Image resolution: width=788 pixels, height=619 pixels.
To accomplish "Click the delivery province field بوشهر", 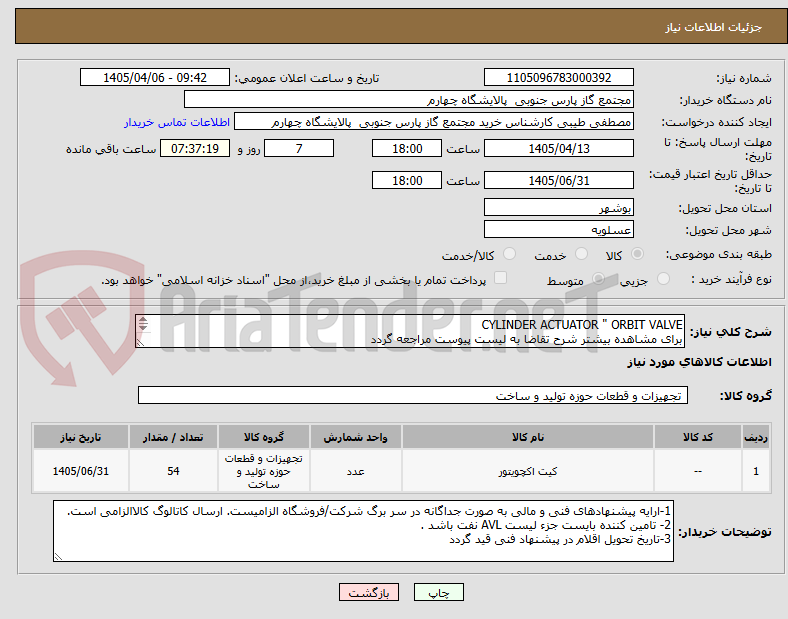I will tap(559, 207).
